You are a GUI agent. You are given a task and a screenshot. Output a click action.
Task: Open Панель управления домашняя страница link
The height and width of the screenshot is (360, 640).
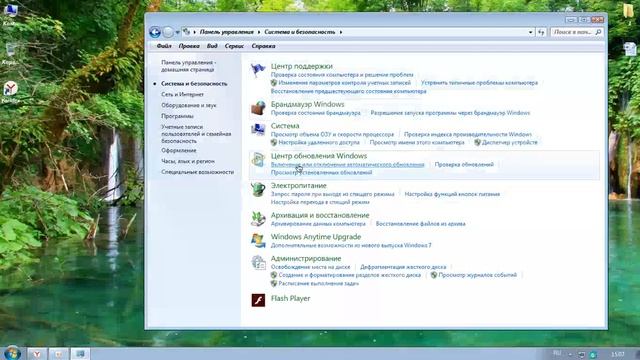point(188,66)
